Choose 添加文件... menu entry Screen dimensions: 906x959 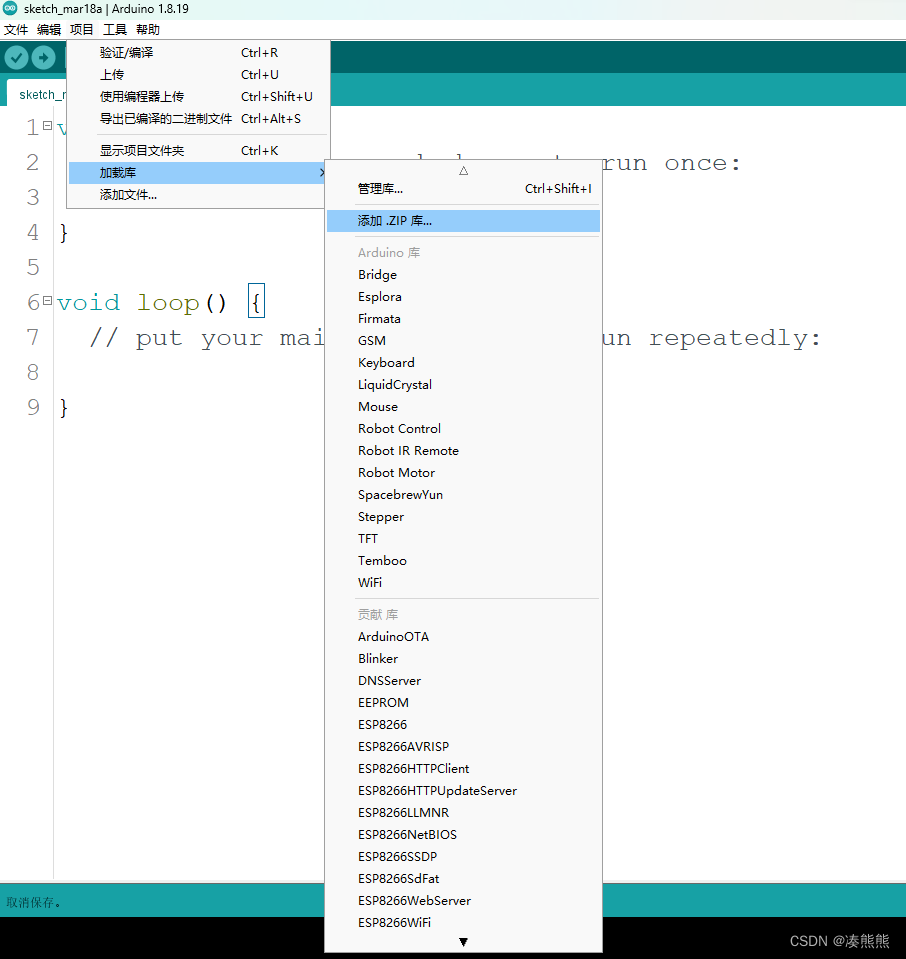(x=198, y=195)
